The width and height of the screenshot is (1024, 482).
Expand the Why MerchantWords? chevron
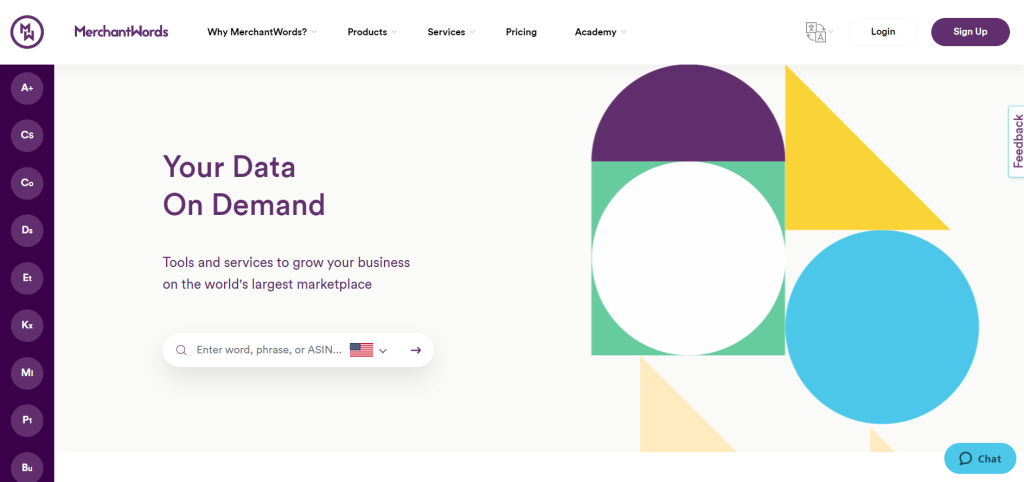tap(313, 32)
